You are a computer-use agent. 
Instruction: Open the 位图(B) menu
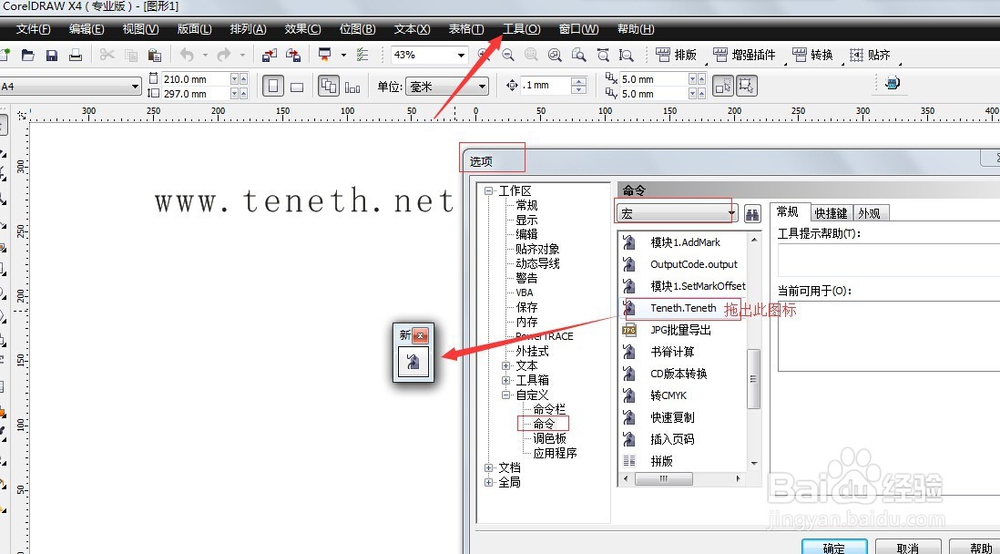tap(358, 29)
